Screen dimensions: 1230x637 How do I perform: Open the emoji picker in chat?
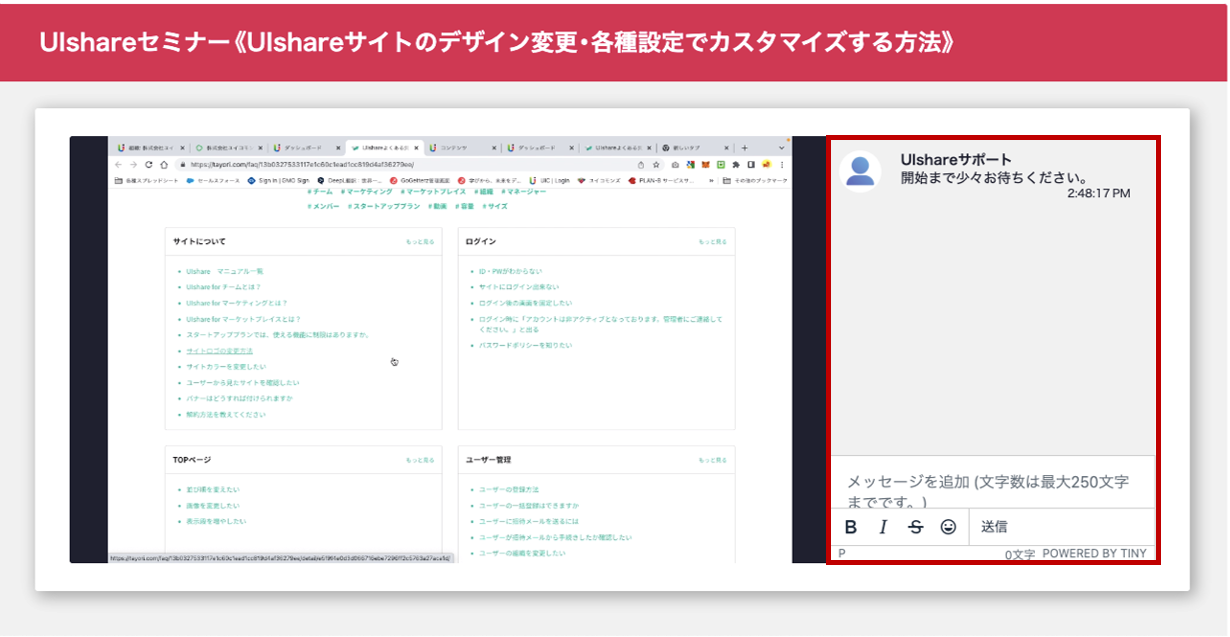pos(948,527)
